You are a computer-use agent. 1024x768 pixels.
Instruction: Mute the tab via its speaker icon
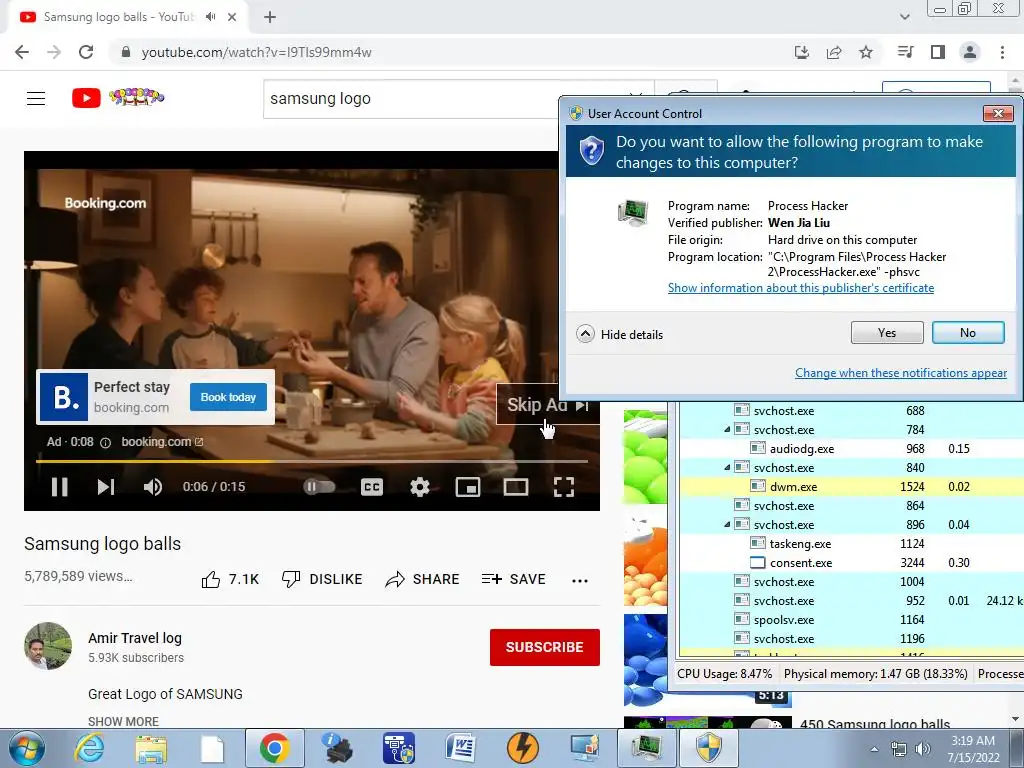point(210,17)
